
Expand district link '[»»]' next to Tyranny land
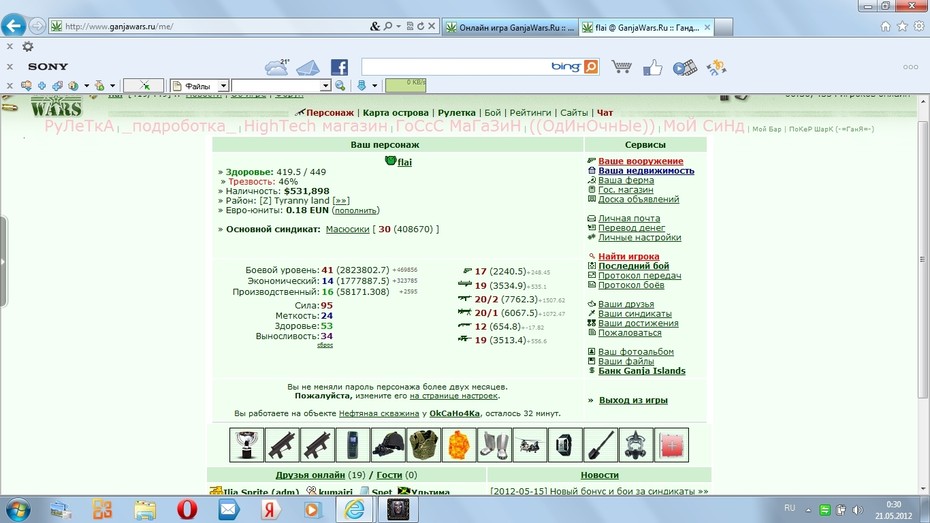point(340,200)
